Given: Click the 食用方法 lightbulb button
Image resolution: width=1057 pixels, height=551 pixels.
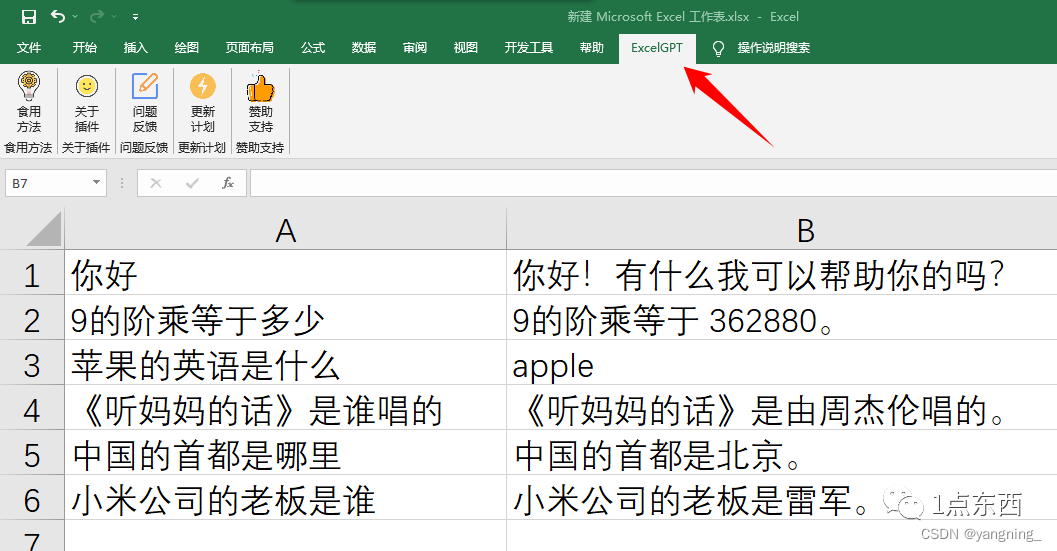Looking at the screenshot, I should tap(29, 103).
